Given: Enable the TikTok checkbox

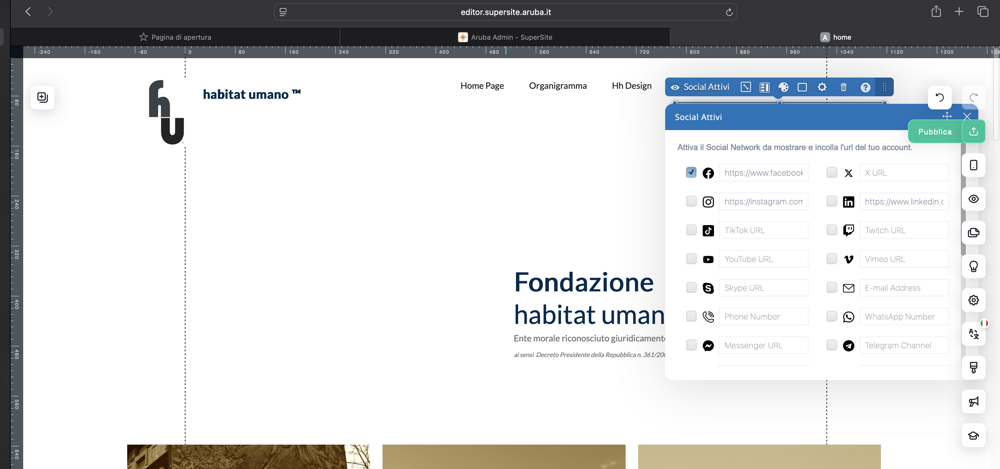Looking at the screenshot, I should (691, 230).
